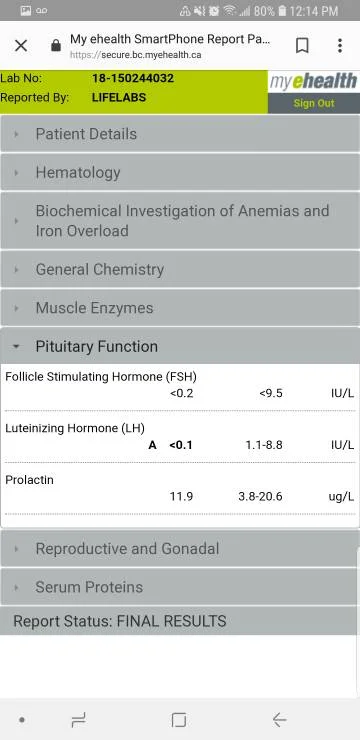Sign Out of myehealth
Image resolution: width=360 pixels, height=740 pixels.
[314, 103]
